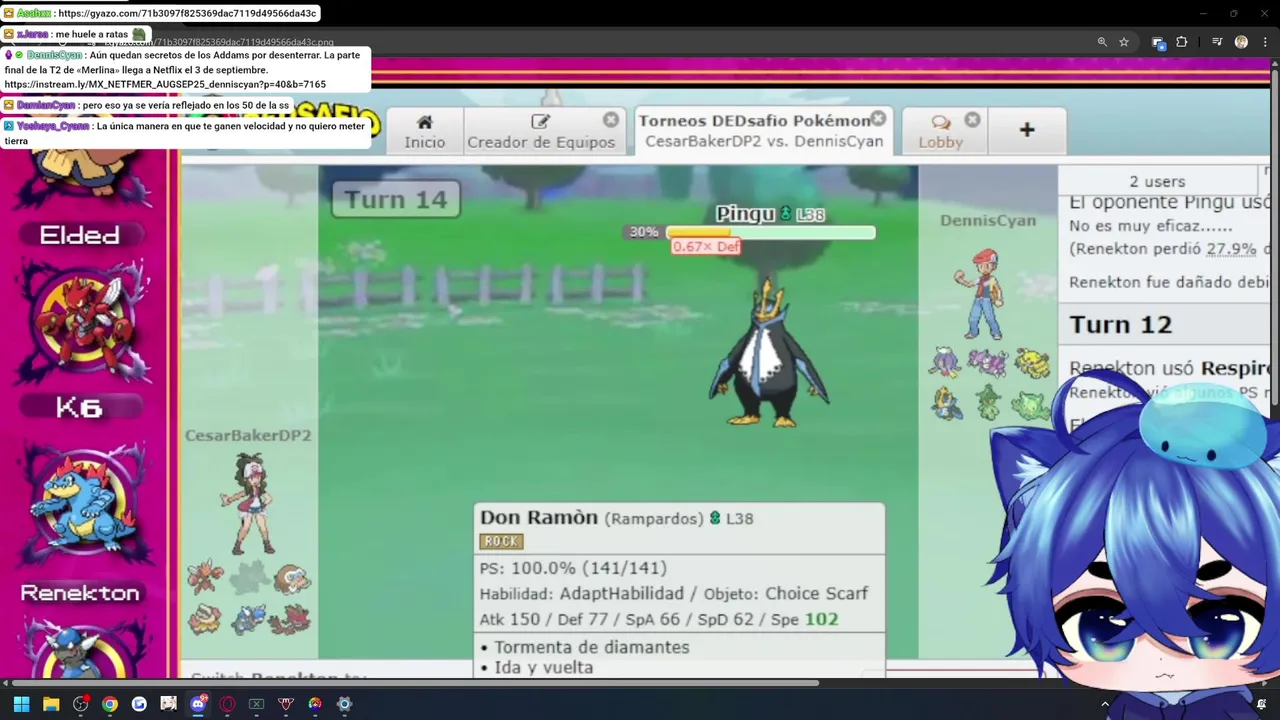Screen dimensions: 1280x720
Task: Click the Don Ramòn tooltip name
Action: pos(538,517)
